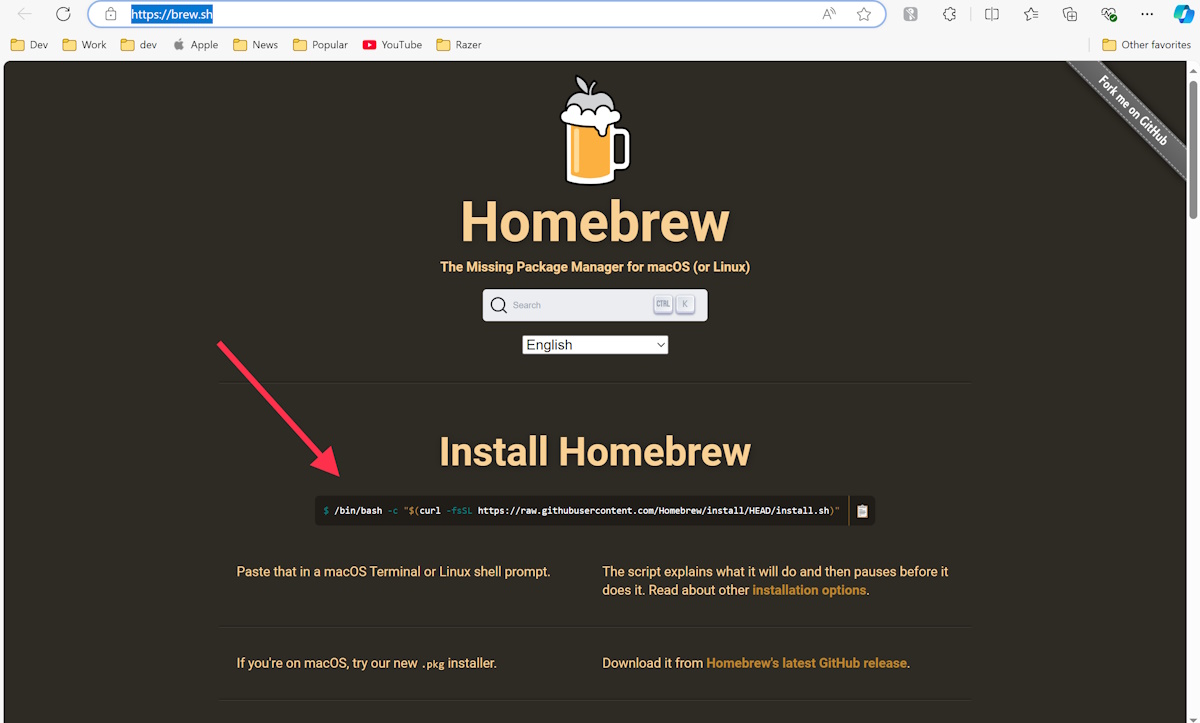
Task: Click the Homebrew search field
Action: click(x=595, y=305)
